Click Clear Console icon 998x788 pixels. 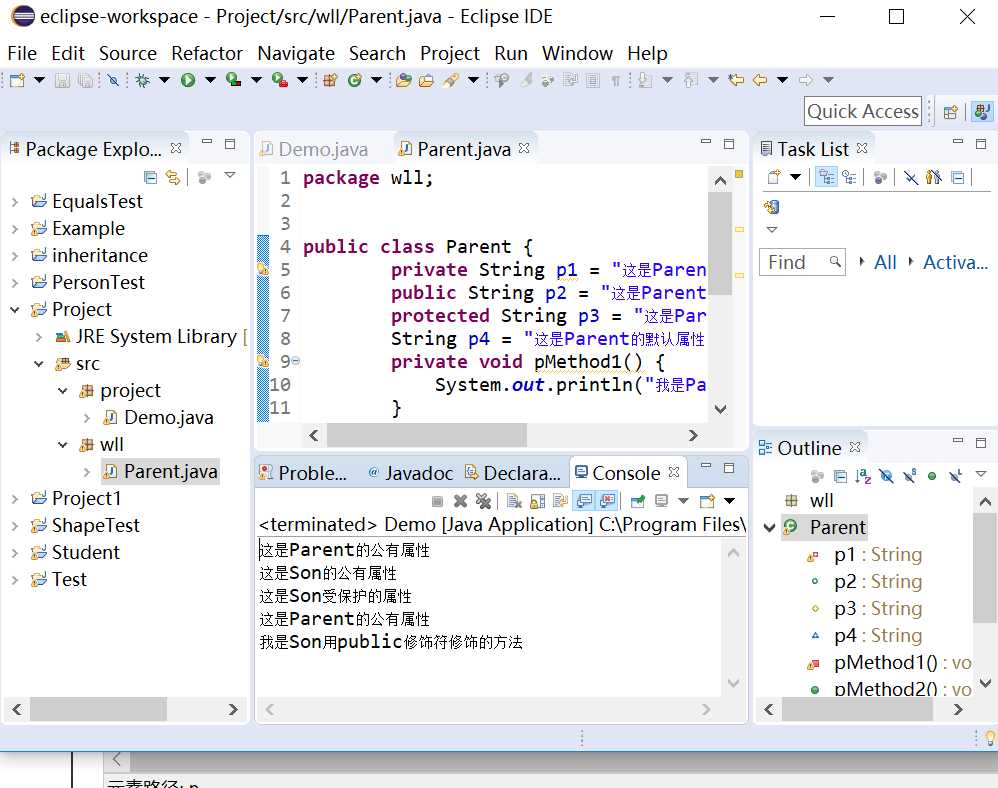[513, 501]
